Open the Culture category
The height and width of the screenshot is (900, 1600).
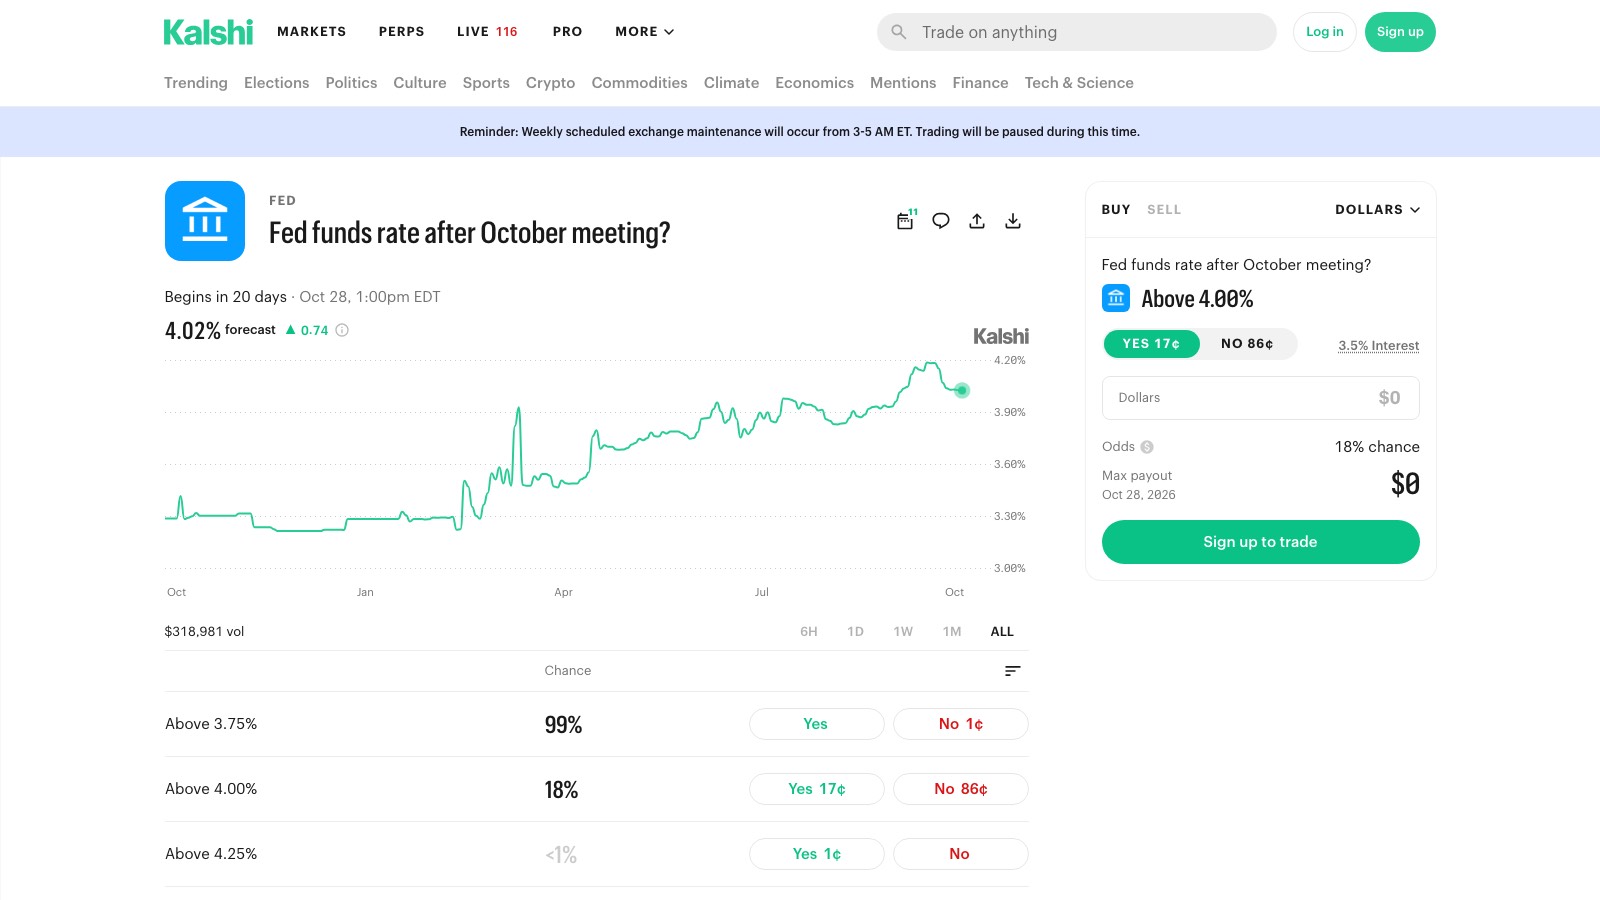pos(420,83)
